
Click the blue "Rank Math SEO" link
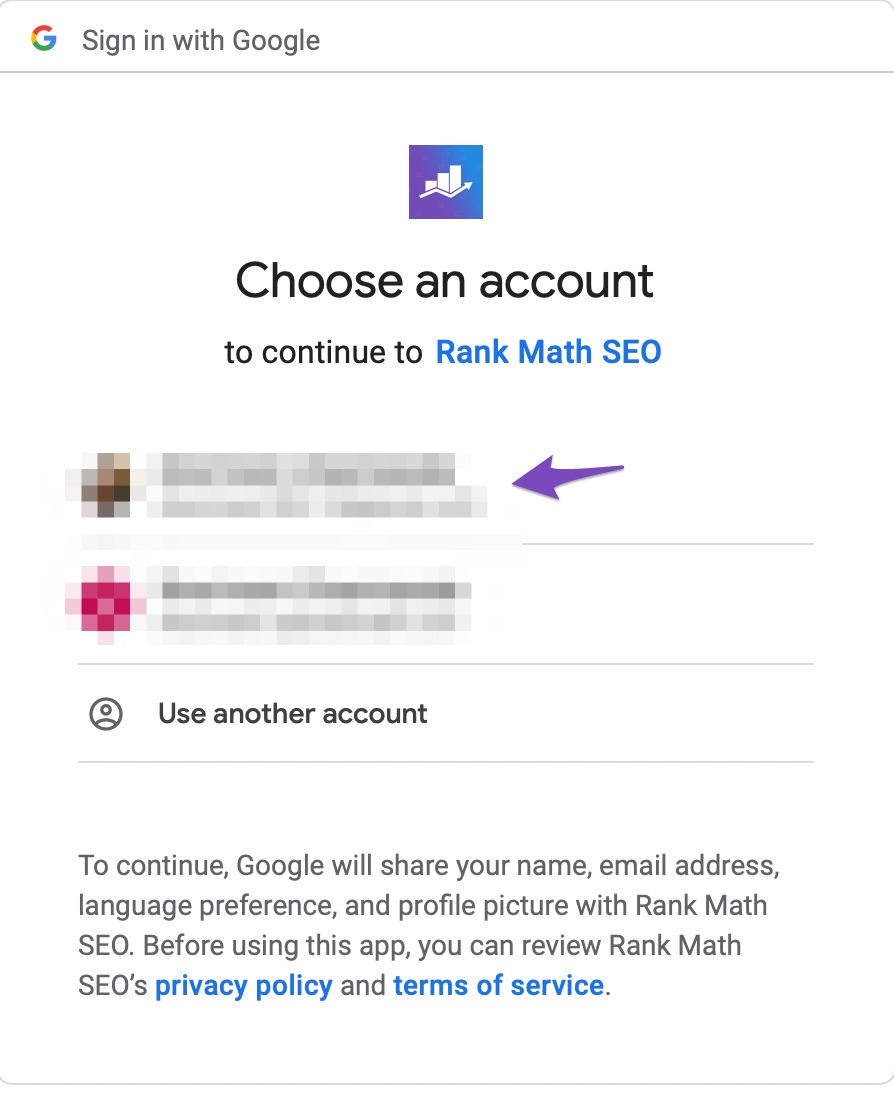tap(548, 352)
